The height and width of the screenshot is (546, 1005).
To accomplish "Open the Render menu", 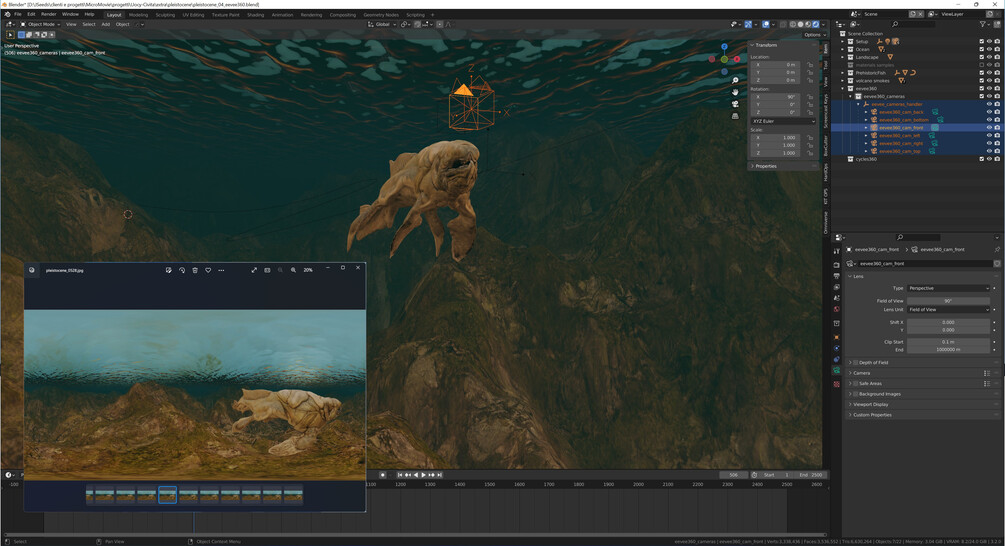I will [x=48, y=14].
